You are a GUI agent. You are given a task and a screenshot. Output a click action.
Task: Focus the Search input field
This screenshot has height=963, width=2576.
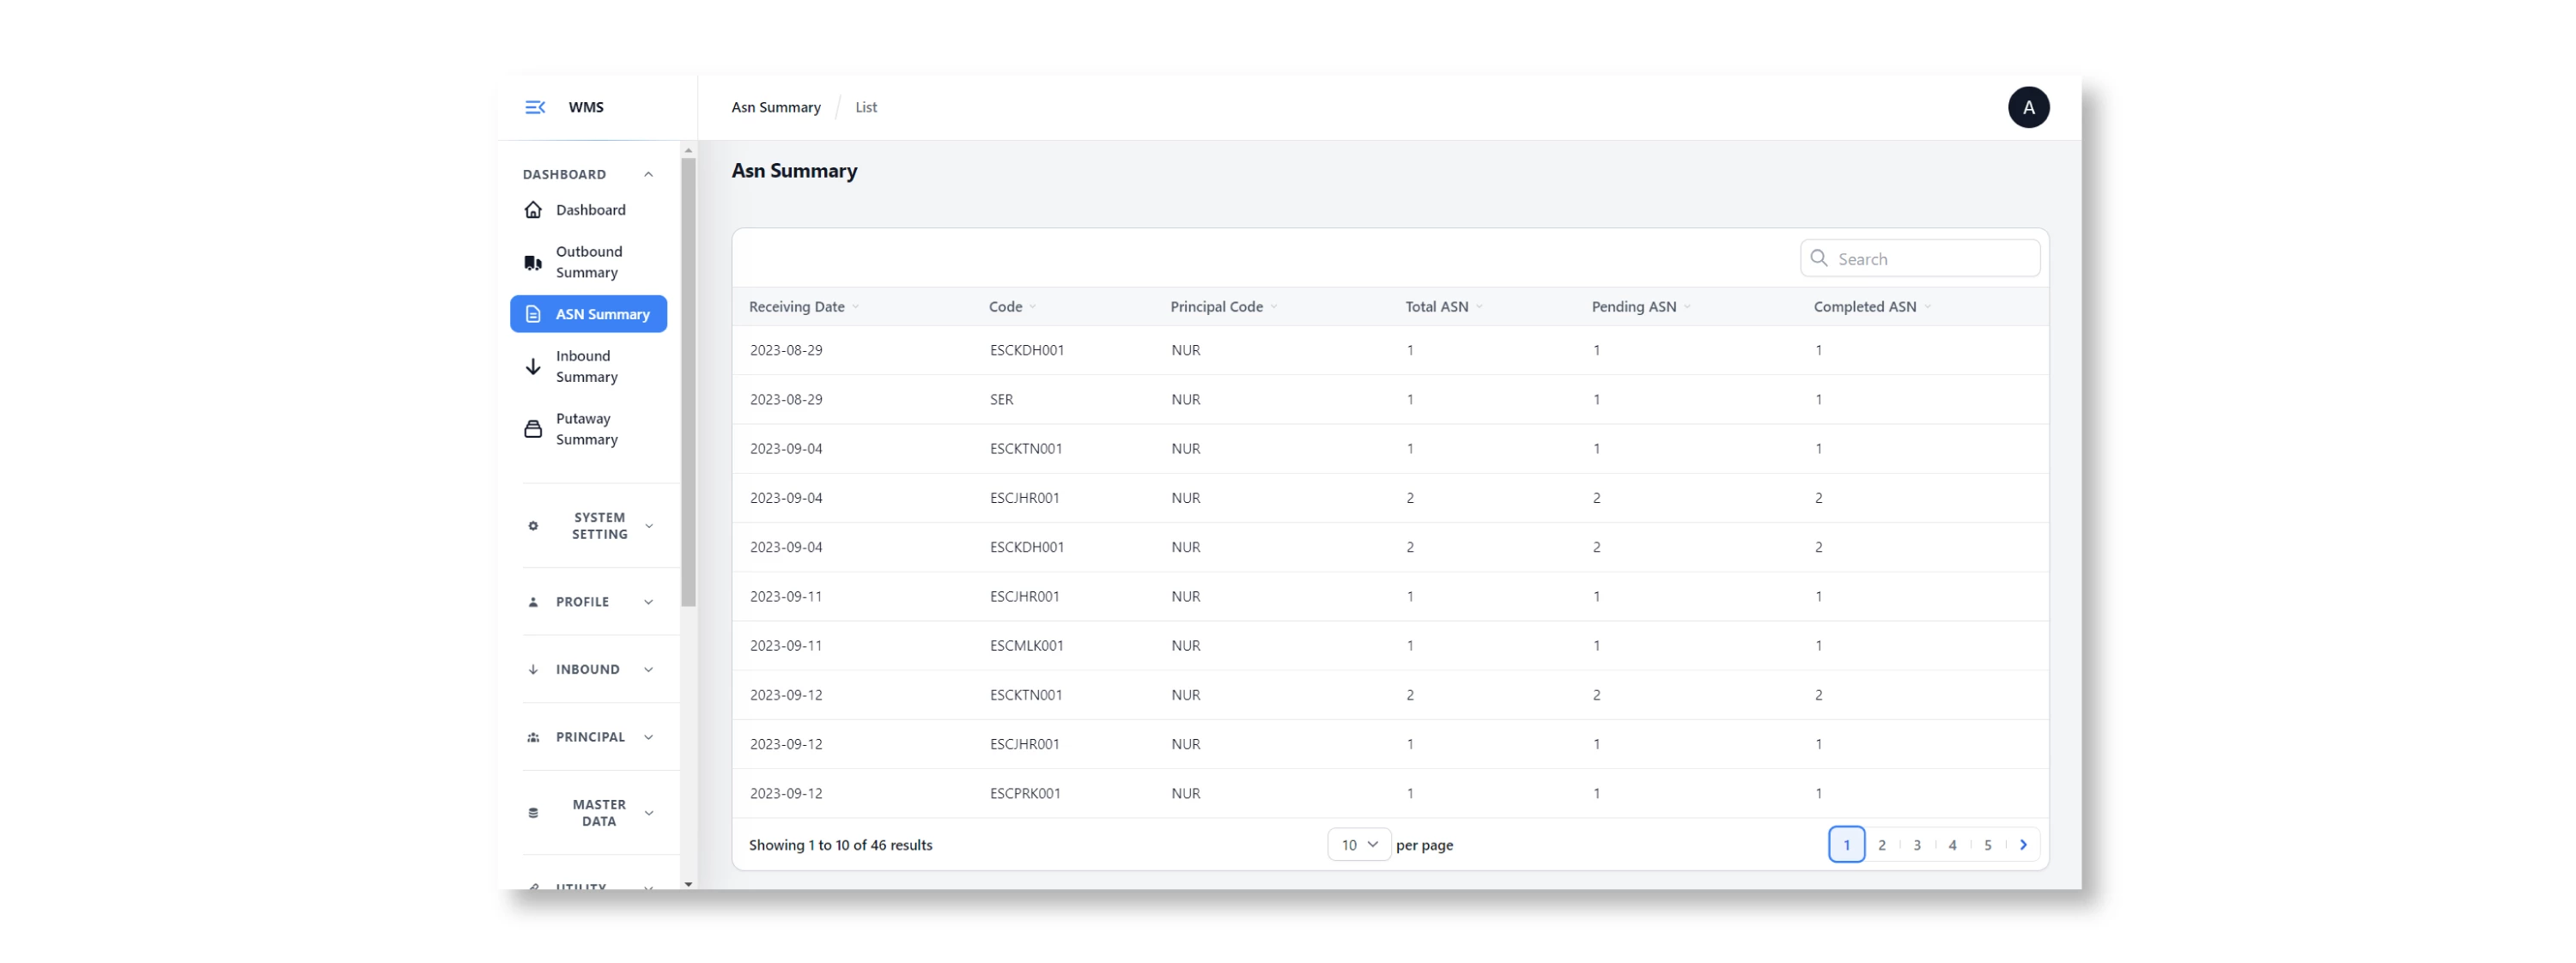pos(1920,258)
